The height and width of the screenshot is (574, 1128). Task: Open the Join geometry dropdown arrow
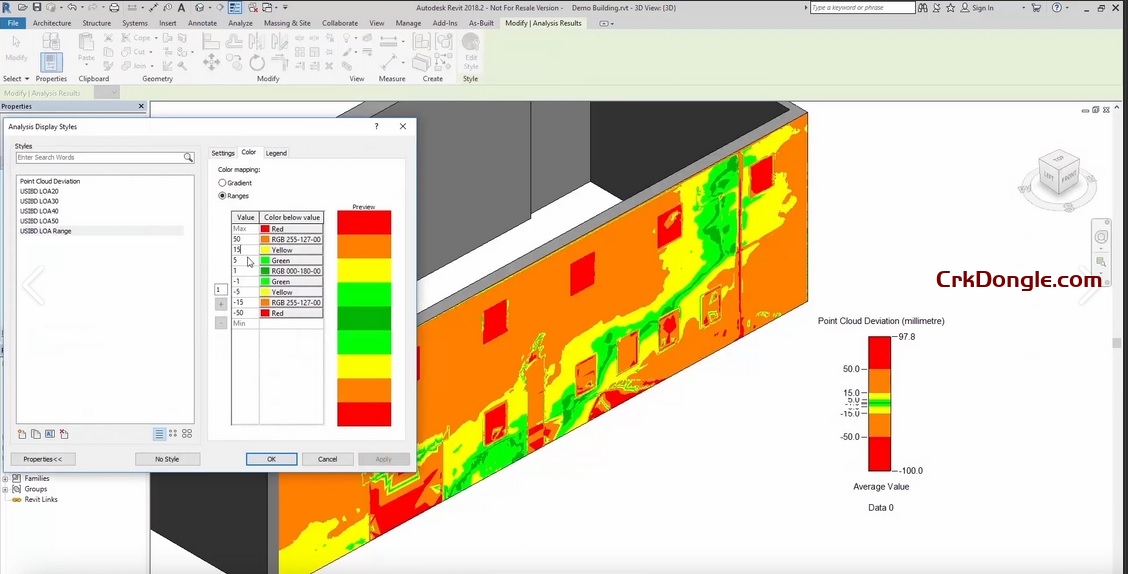(x=153, y=66)
